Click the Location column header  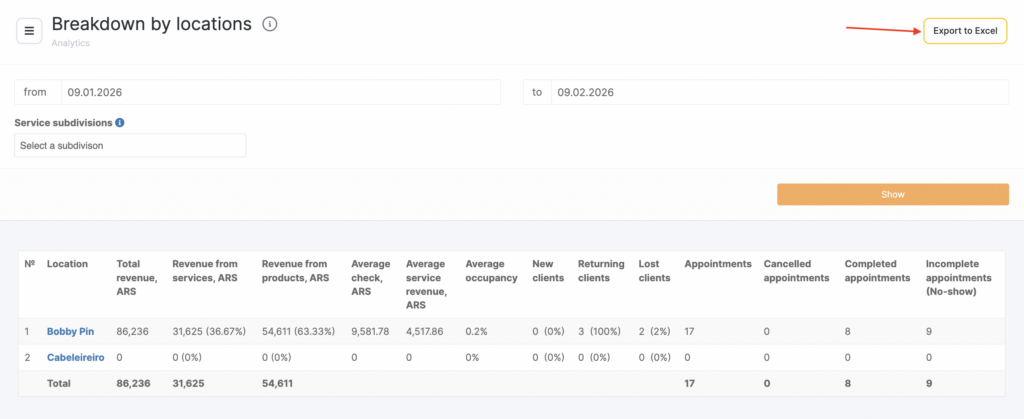(67, 264)
